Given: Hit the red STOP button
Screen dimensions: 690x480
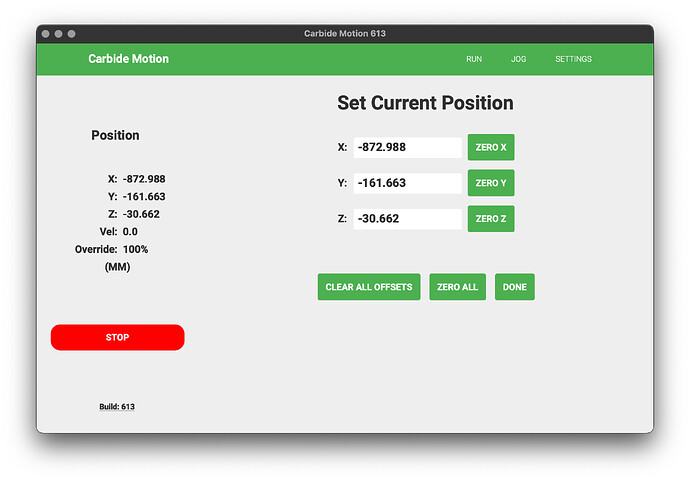Looking at the screenshot, I should (117, 337).
